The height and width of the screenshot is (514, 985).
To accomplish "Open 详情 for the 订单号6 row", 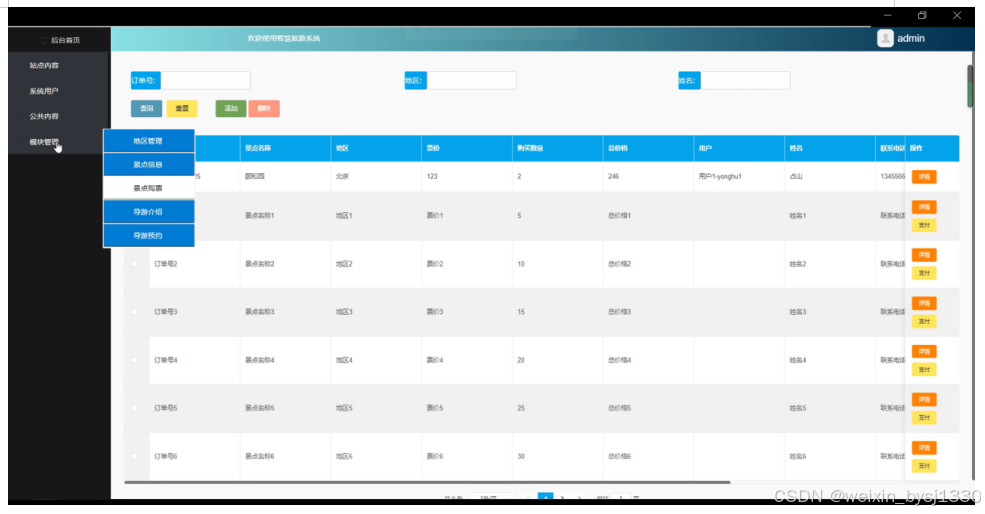I will tap(924, 447).
